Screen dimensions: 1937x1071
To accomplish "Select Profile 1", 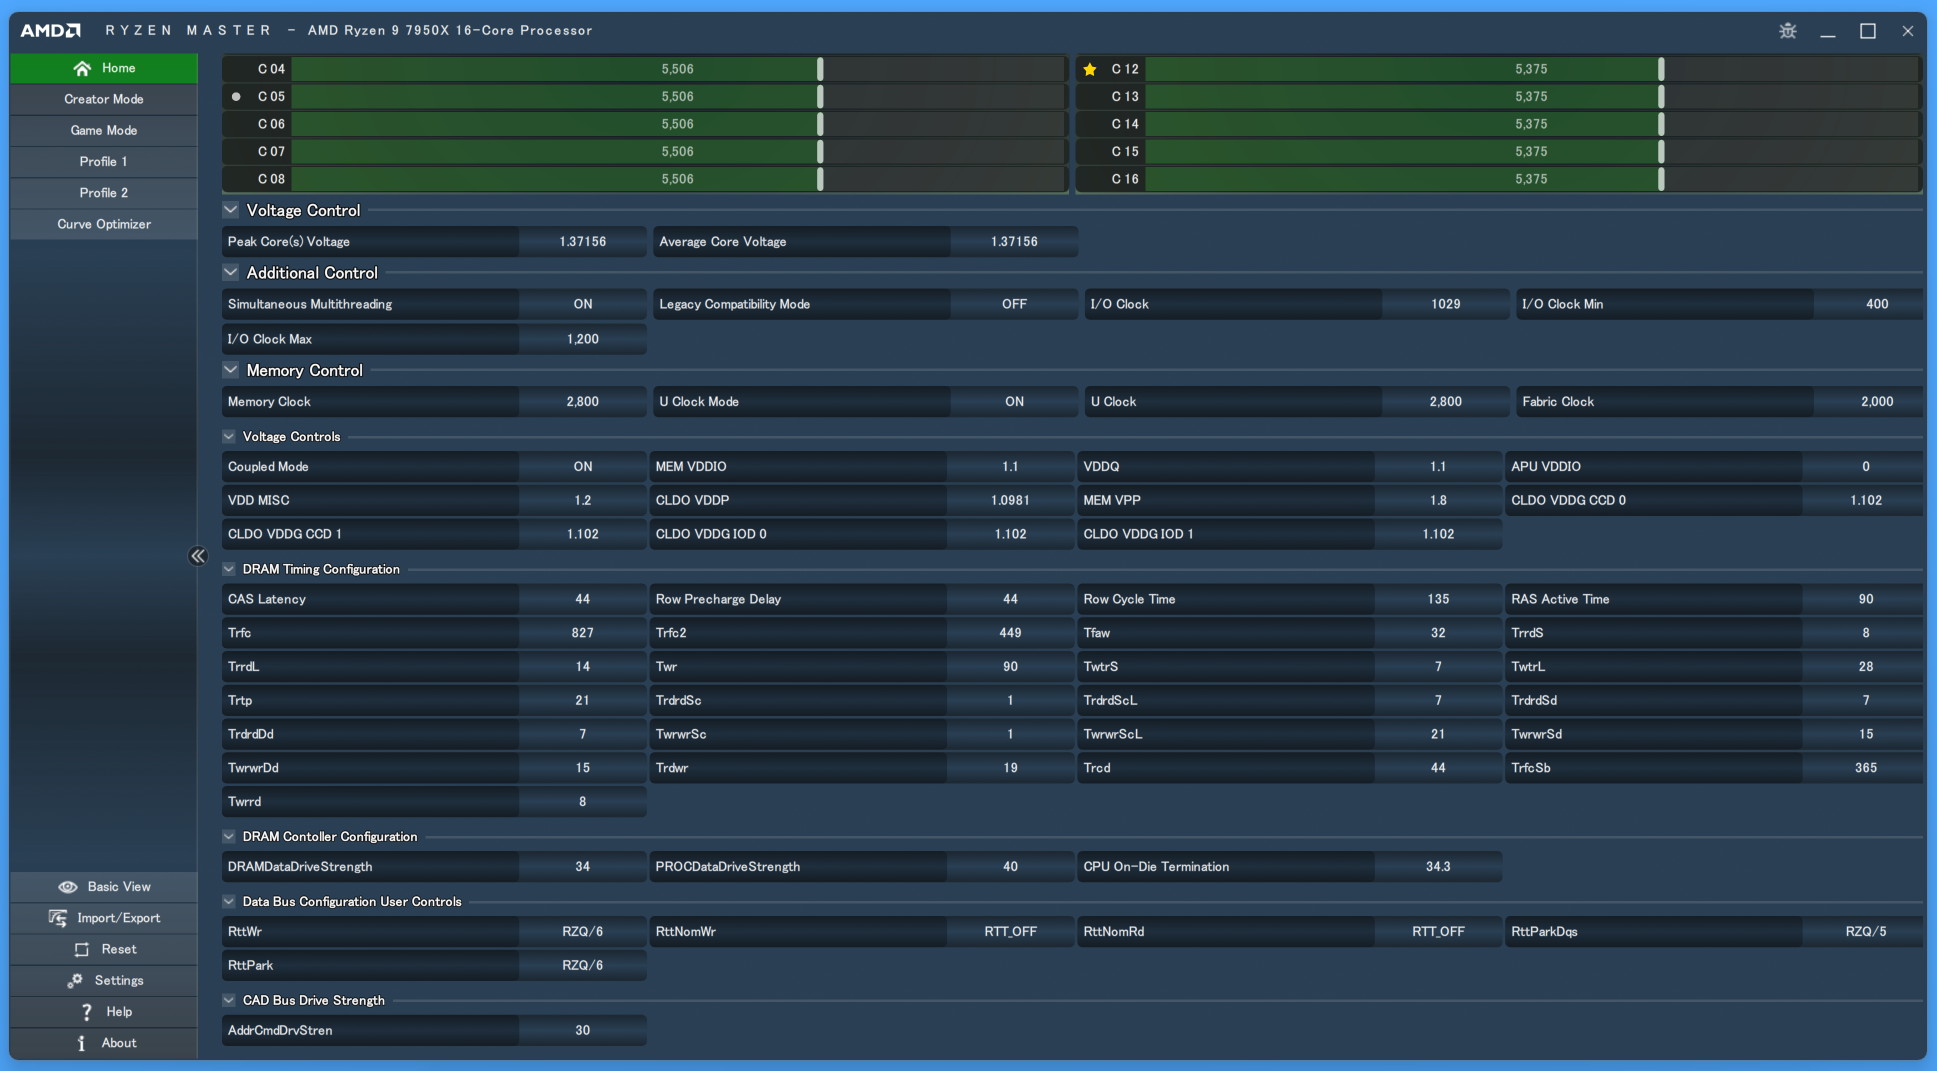I will click(x=104, y=161).
